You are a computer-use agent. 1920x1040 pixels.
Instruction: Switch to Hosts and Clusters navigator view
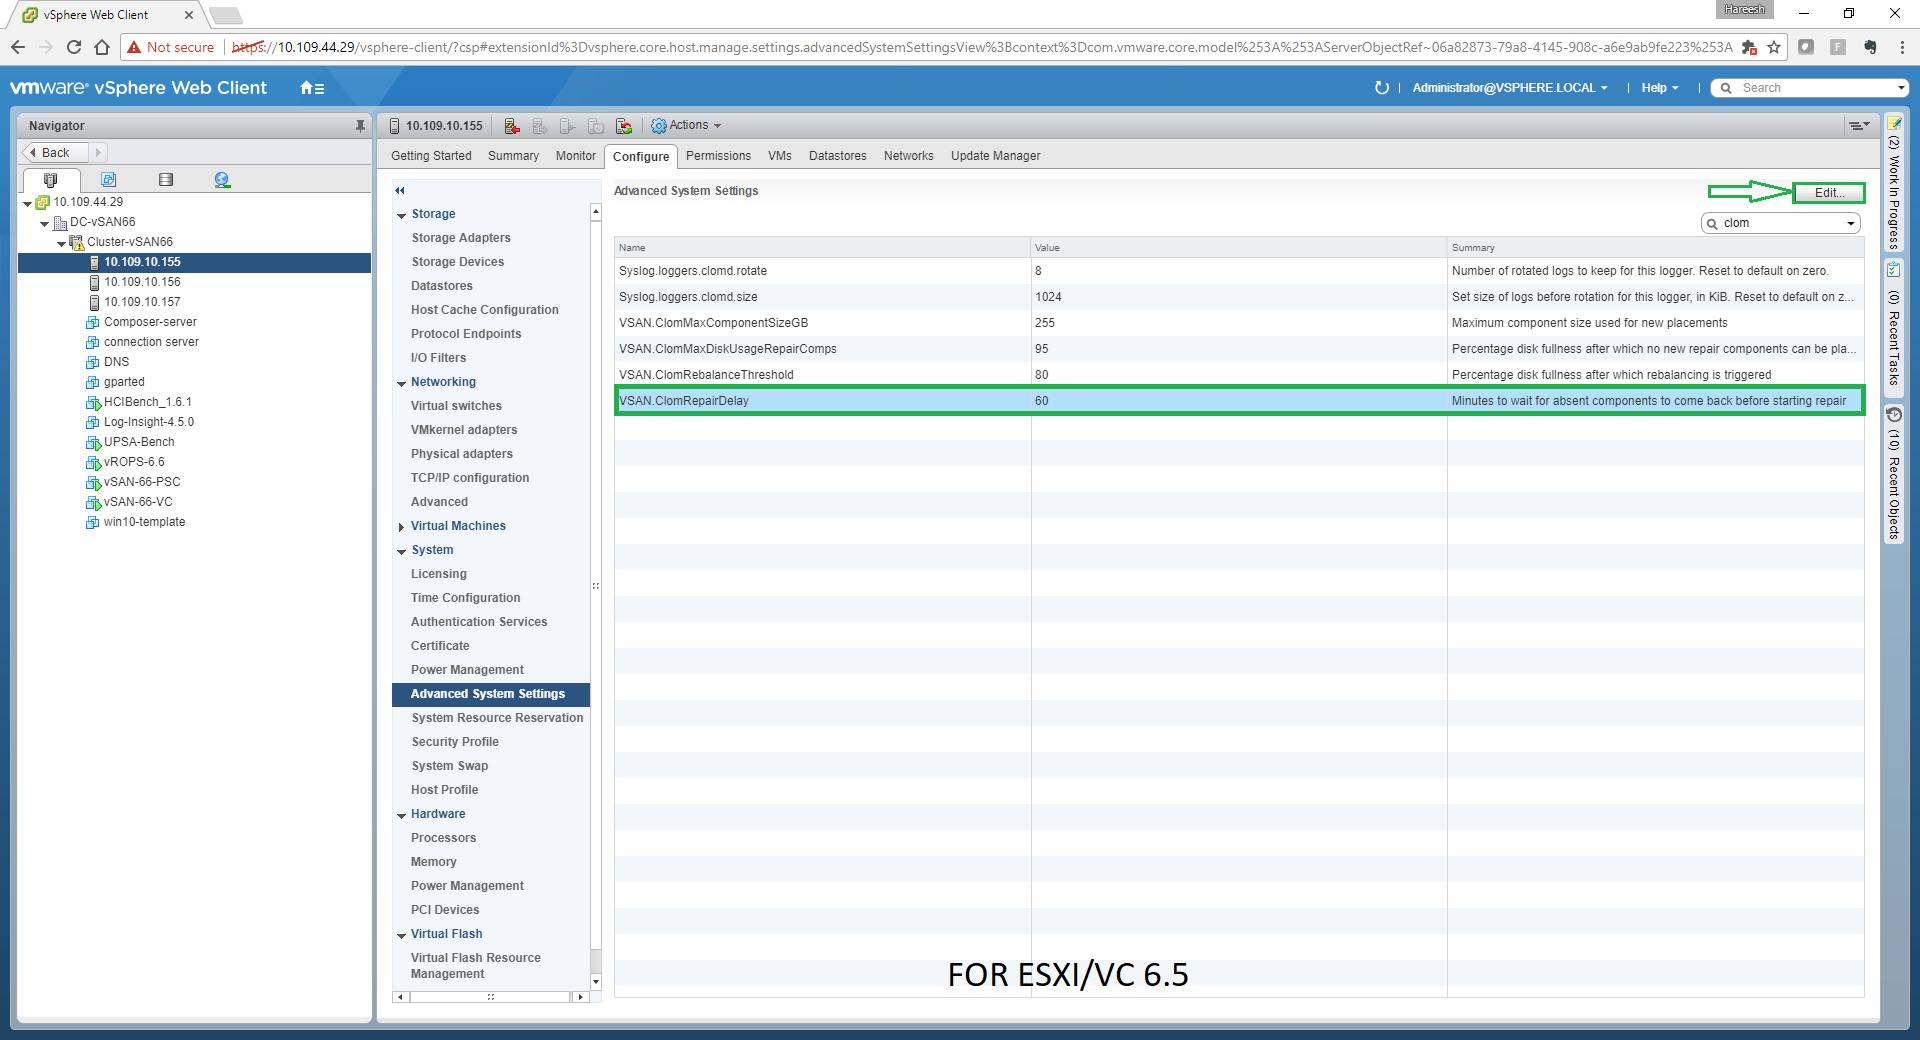click(x=50, y=180)
